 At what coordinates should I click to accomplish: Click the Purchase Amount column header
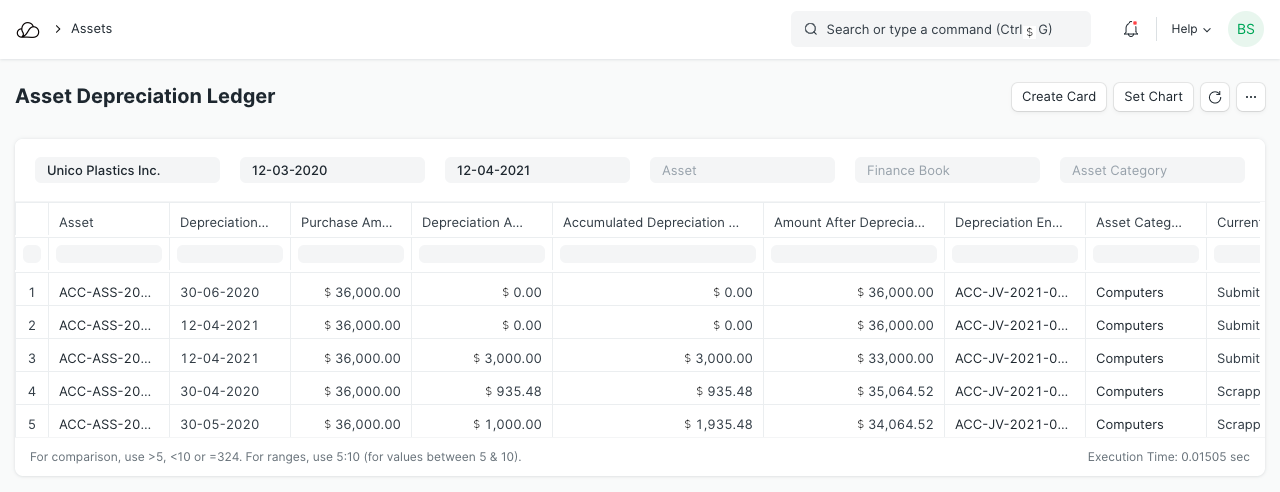[350, 223]
